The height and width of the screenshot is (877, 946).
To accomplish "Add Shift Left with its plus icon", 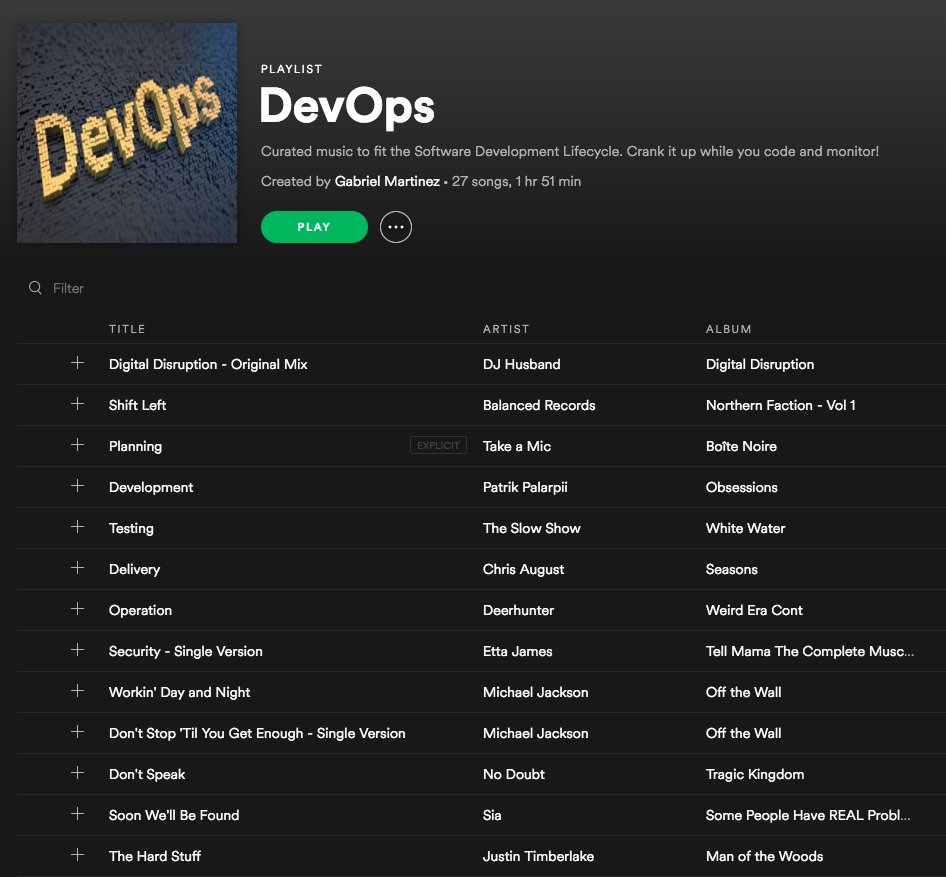I will point(77,404).
